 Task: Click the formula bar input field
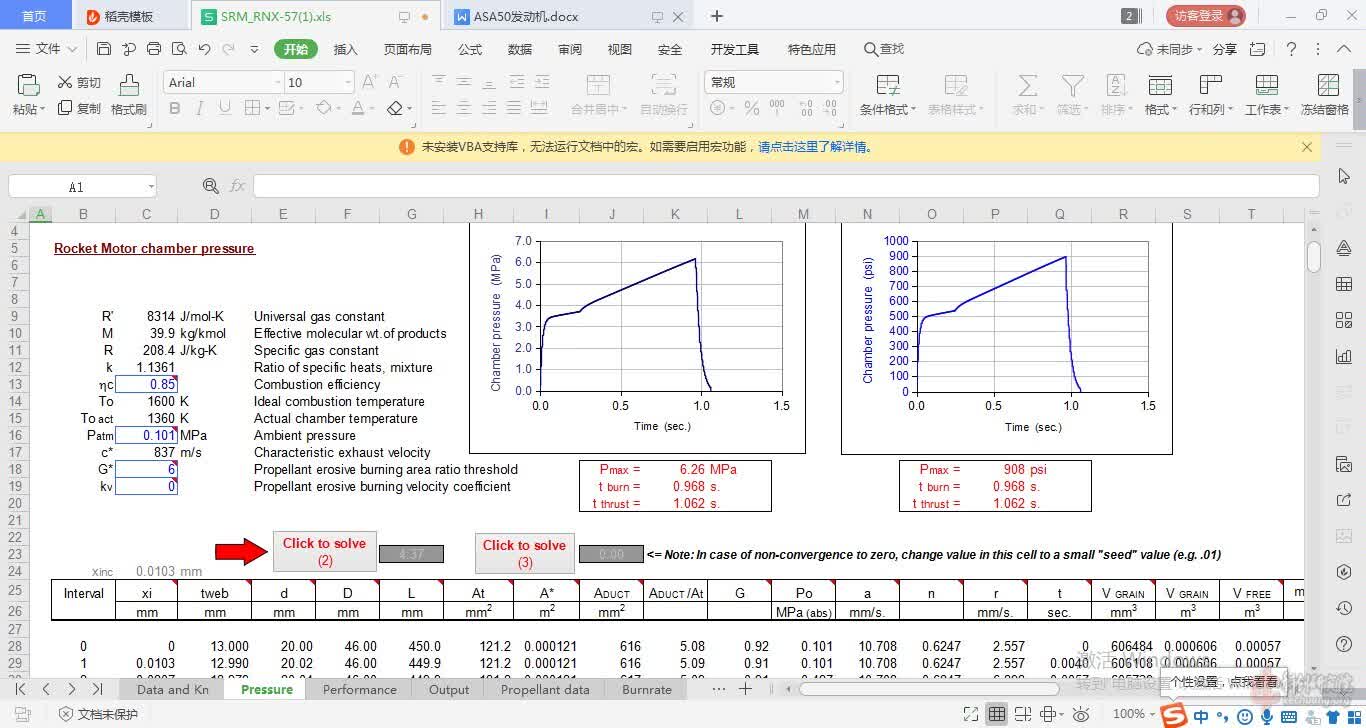(x=786, y=186)
